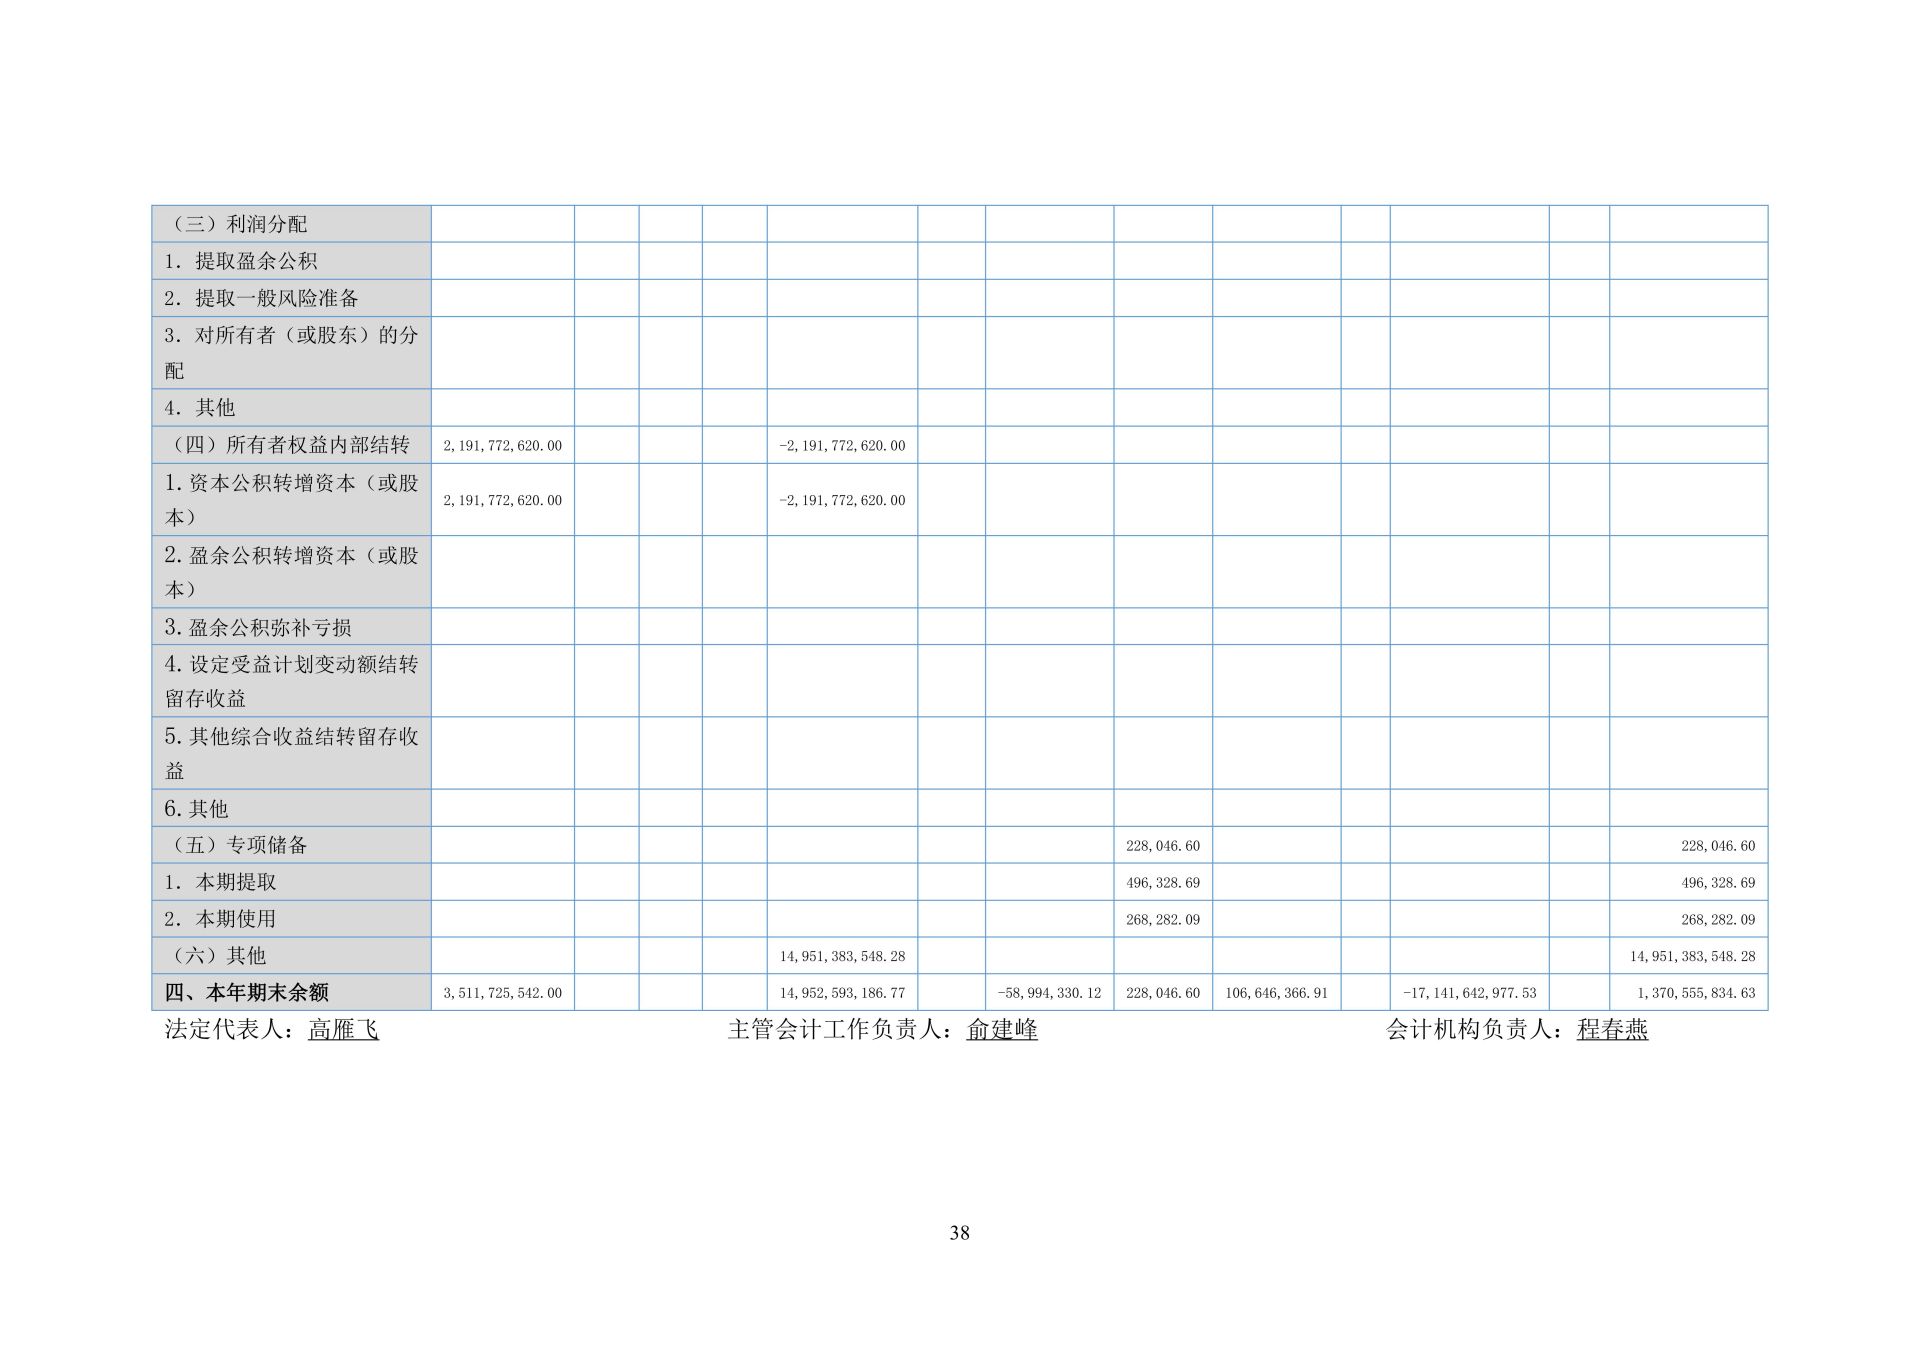Click the underlined name 高雁飞

[x=343, y=1030]
